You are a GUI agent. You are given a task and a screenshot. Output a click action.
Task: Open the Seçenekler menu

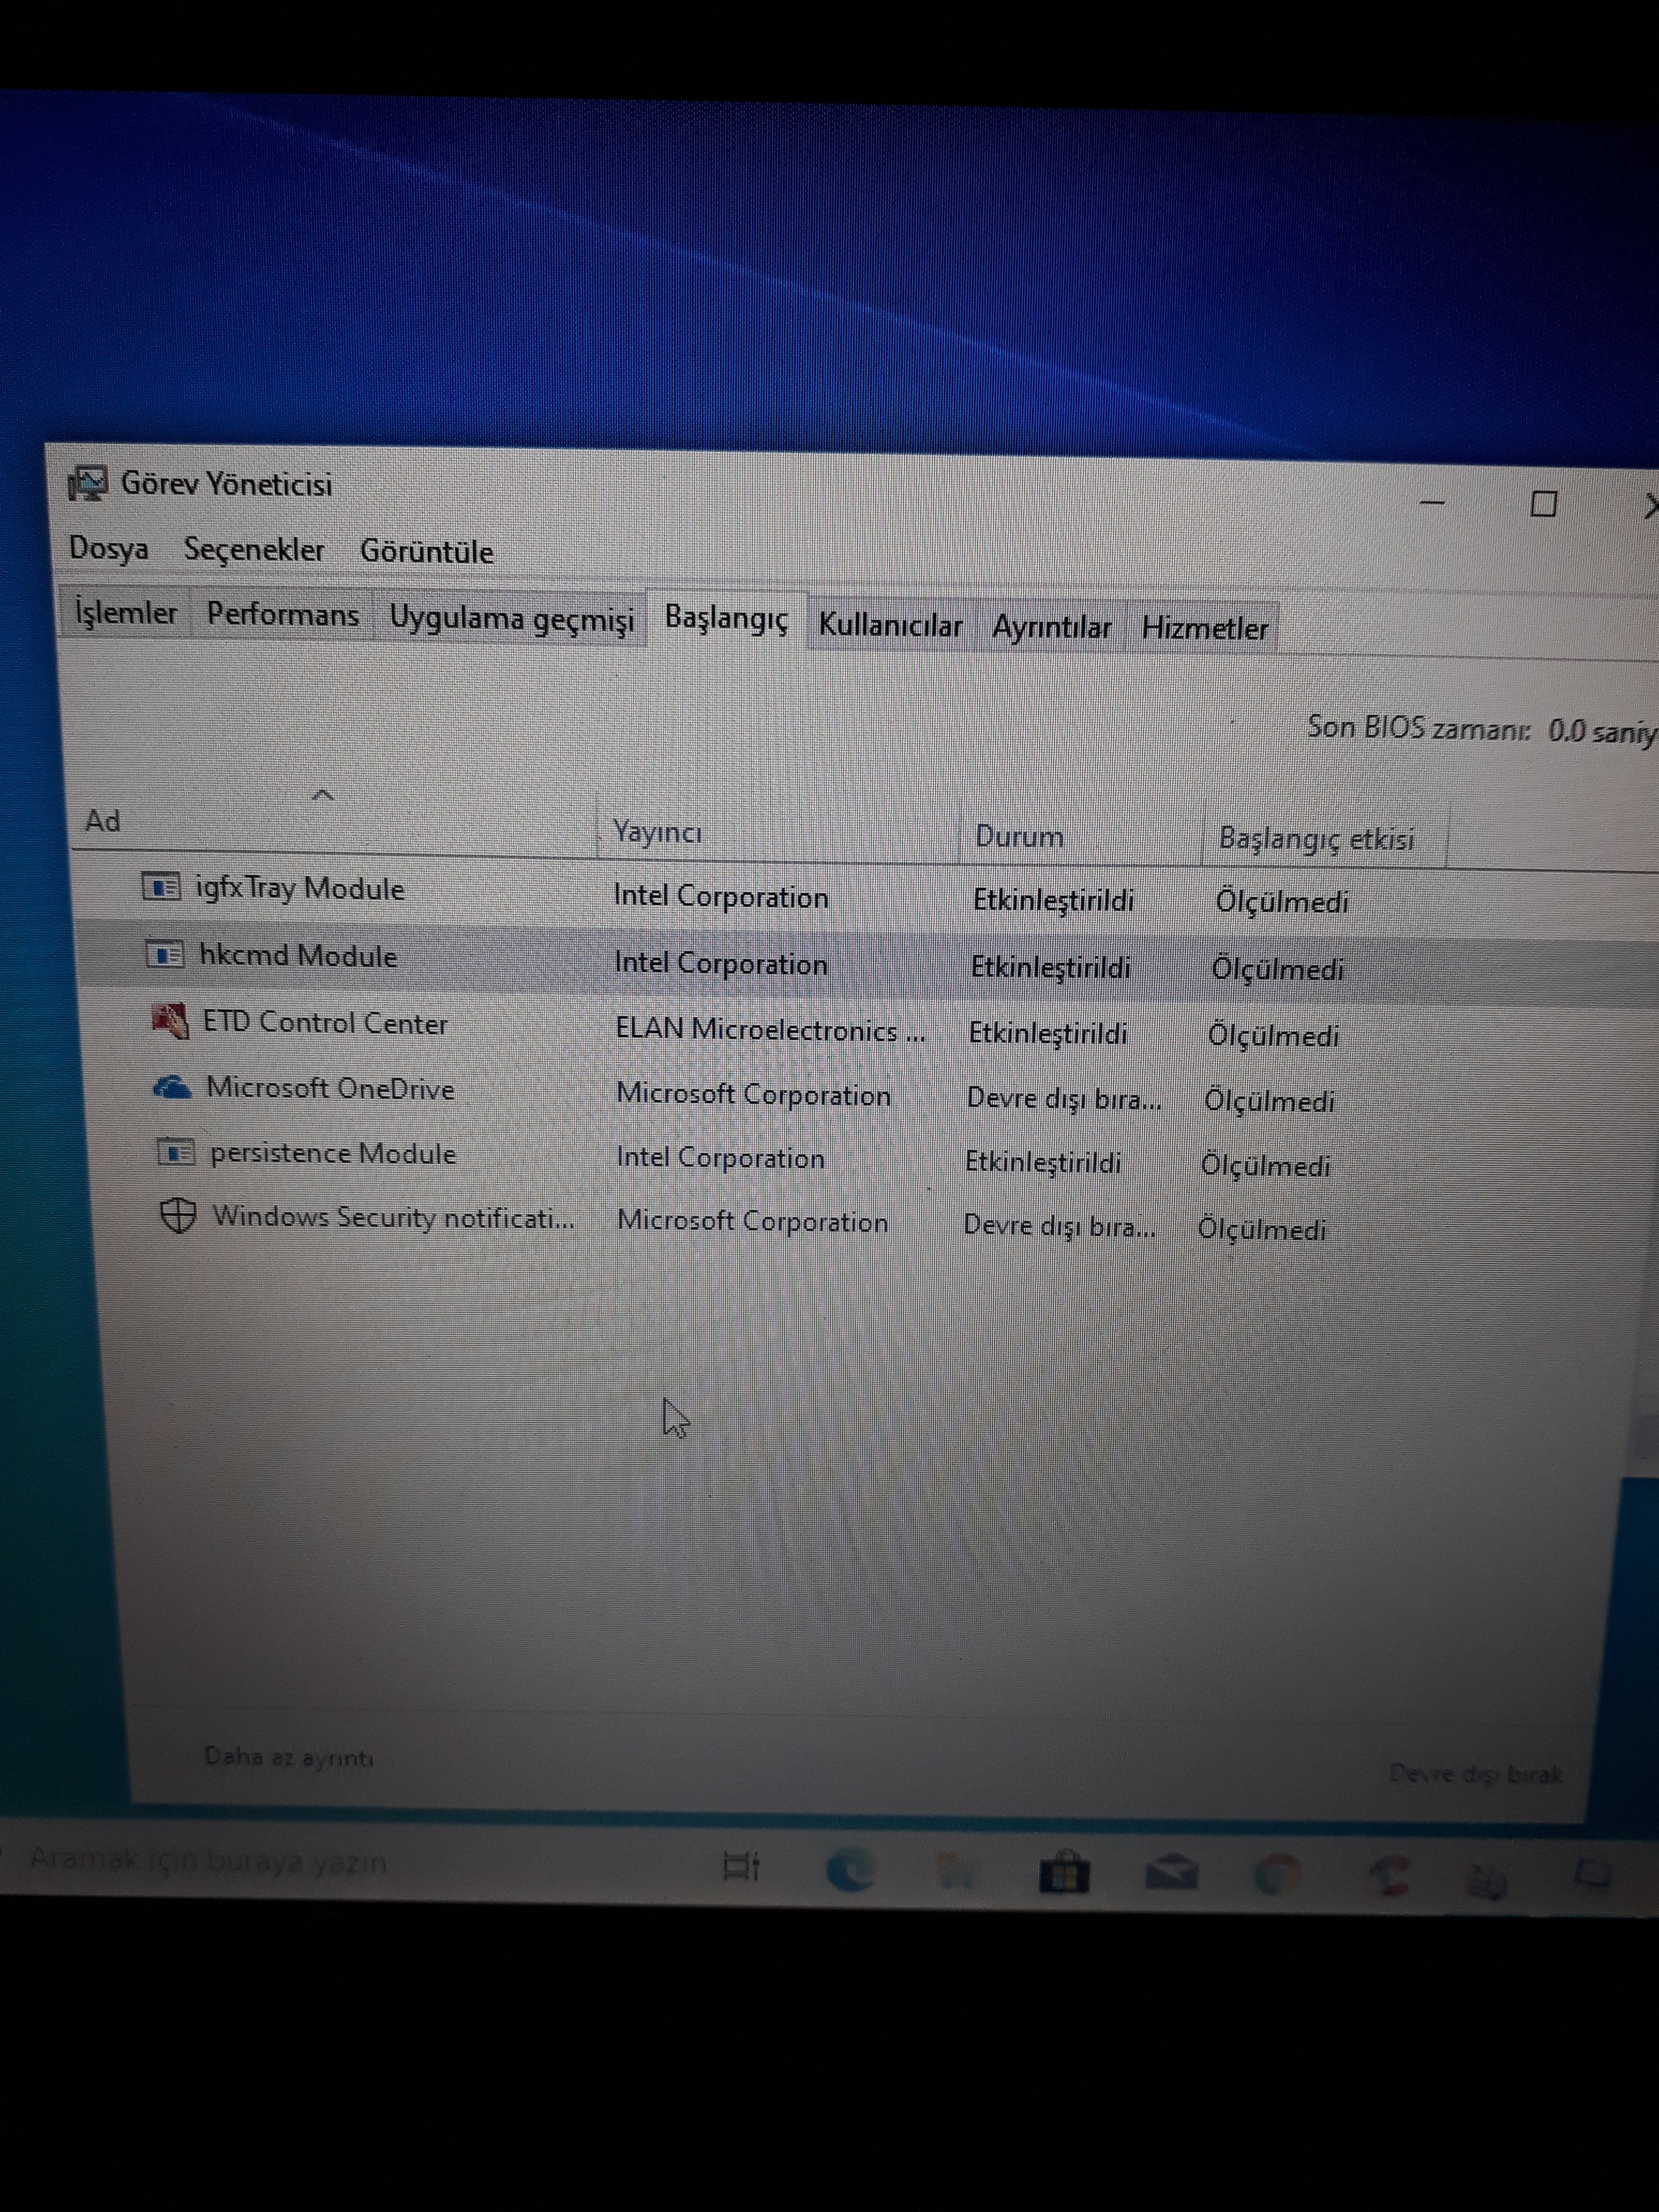pos(254,550)
